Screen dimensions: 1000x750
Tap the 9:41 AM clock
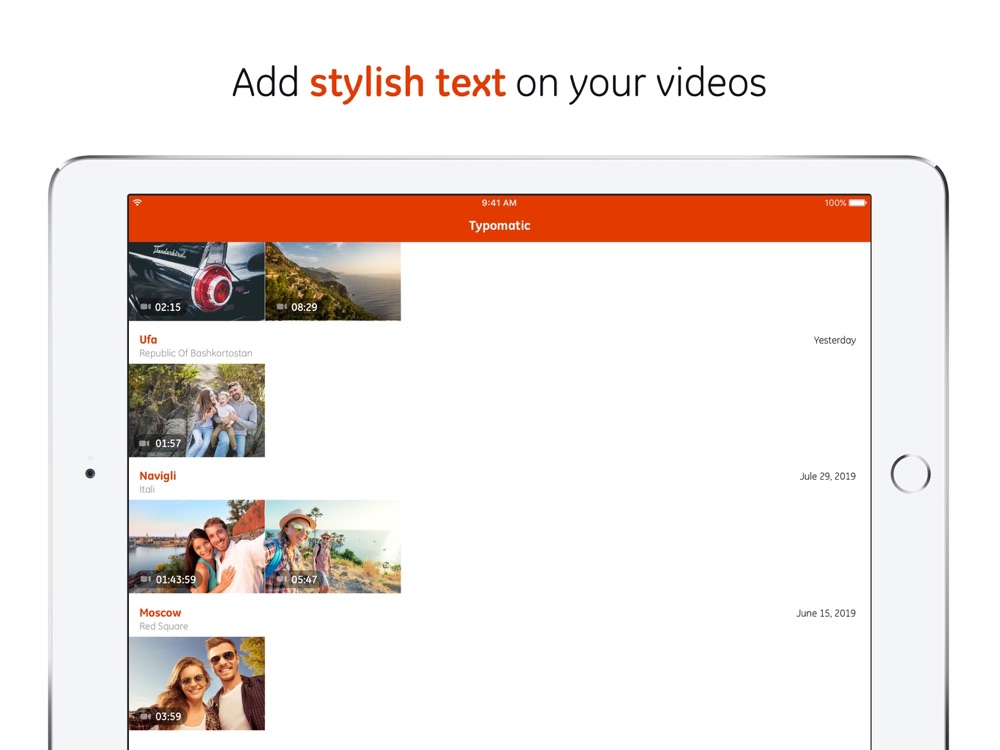(499, 203)
